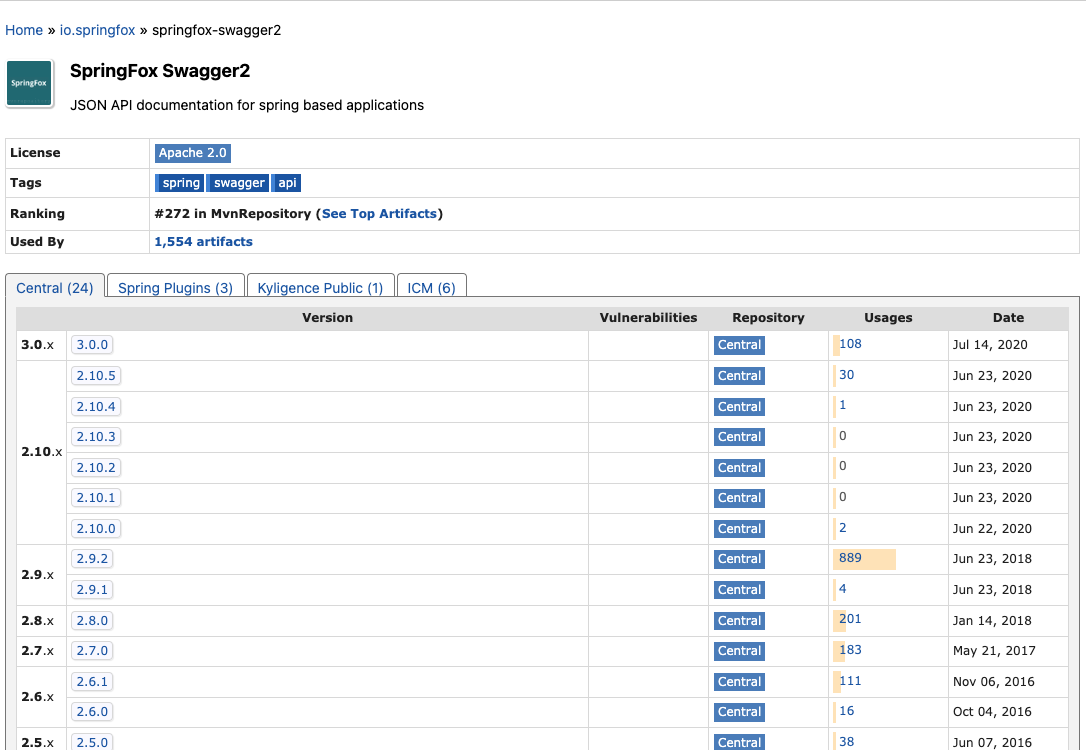Screen dimensions: 1086x750
Task: Open 38 usages of version 2.5.0
Action: tap(846, 742)
